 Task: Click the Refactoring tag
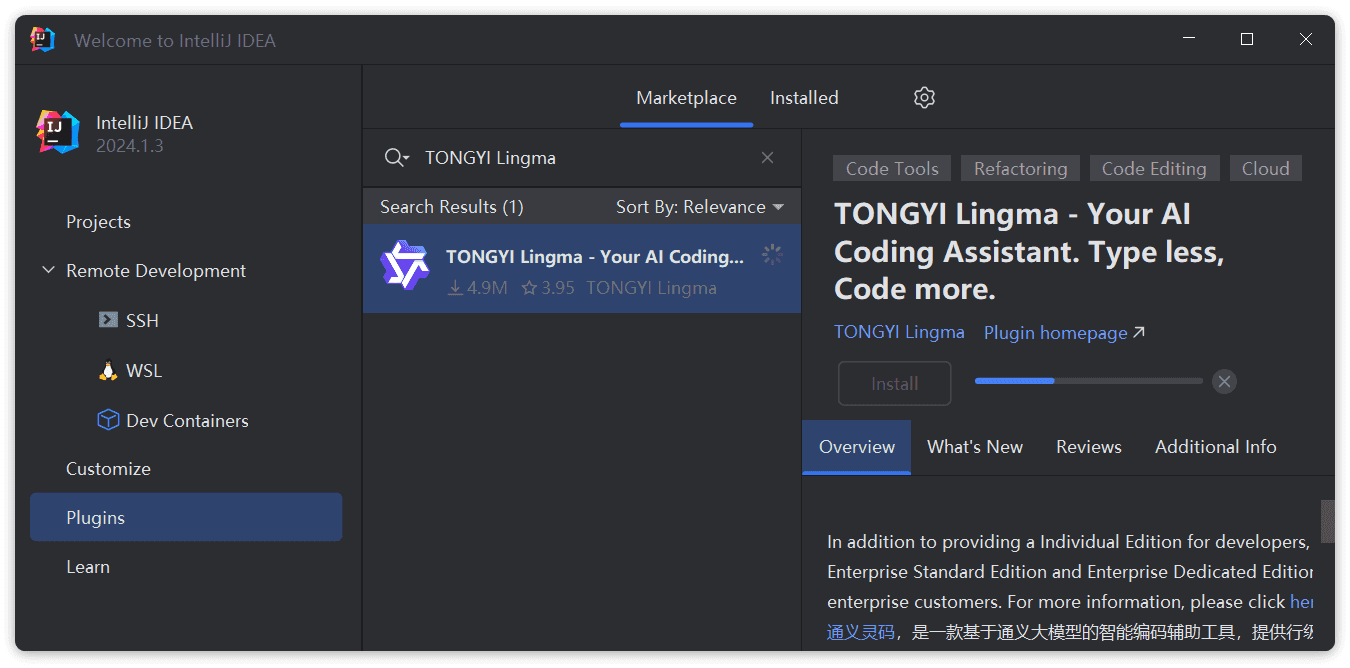pyautogui.click(x=1021, y=169)
